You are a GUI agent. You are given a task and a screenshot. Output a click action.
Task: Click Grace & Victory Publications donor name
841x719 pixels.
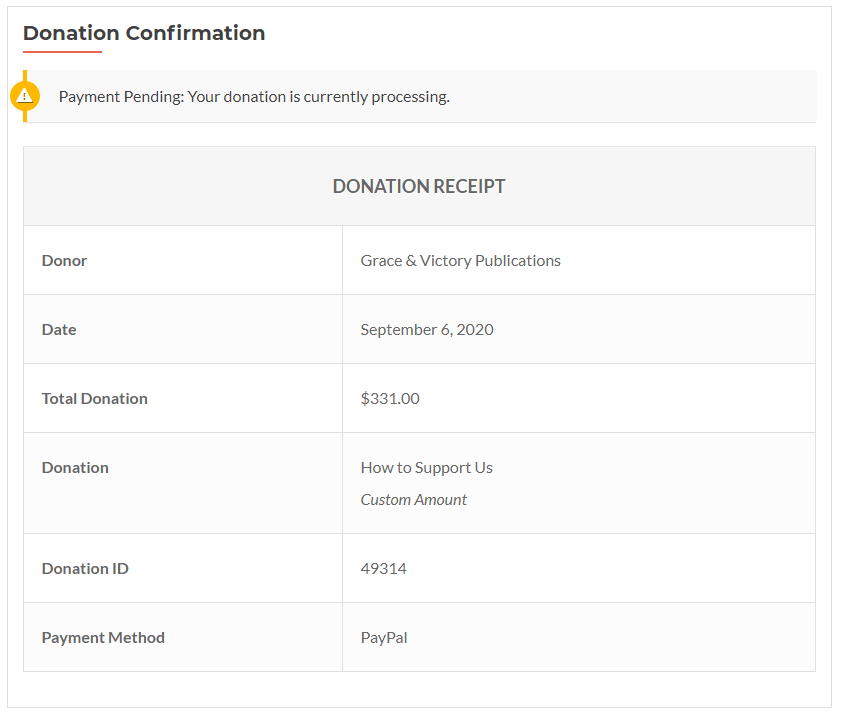pyautogui.click(x=461, y=261)
